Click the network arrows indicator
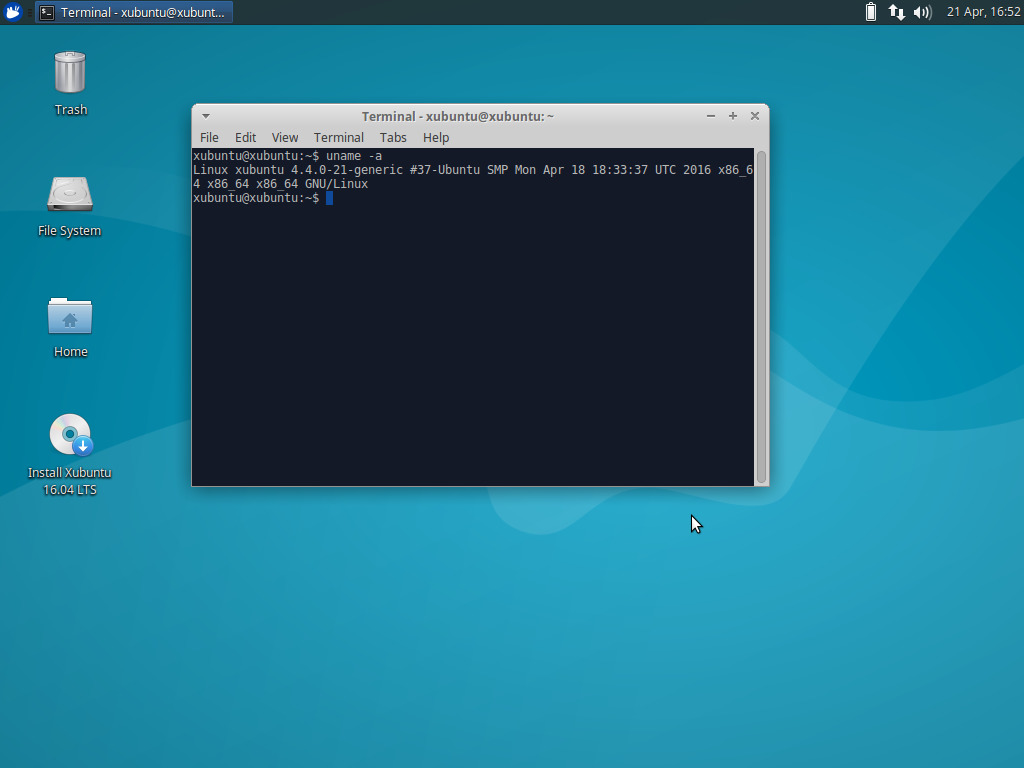This screenshot has width=1024, height=768. 895,12
